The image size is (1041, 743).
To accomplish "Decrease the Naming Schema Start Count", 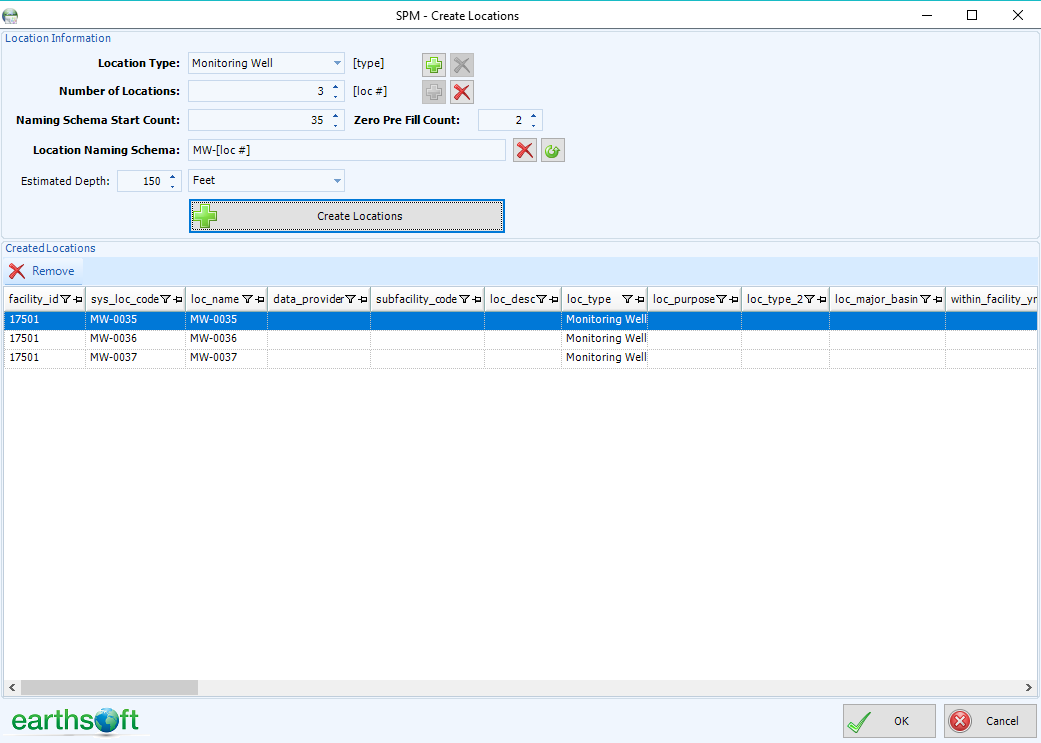I will 335,125.
